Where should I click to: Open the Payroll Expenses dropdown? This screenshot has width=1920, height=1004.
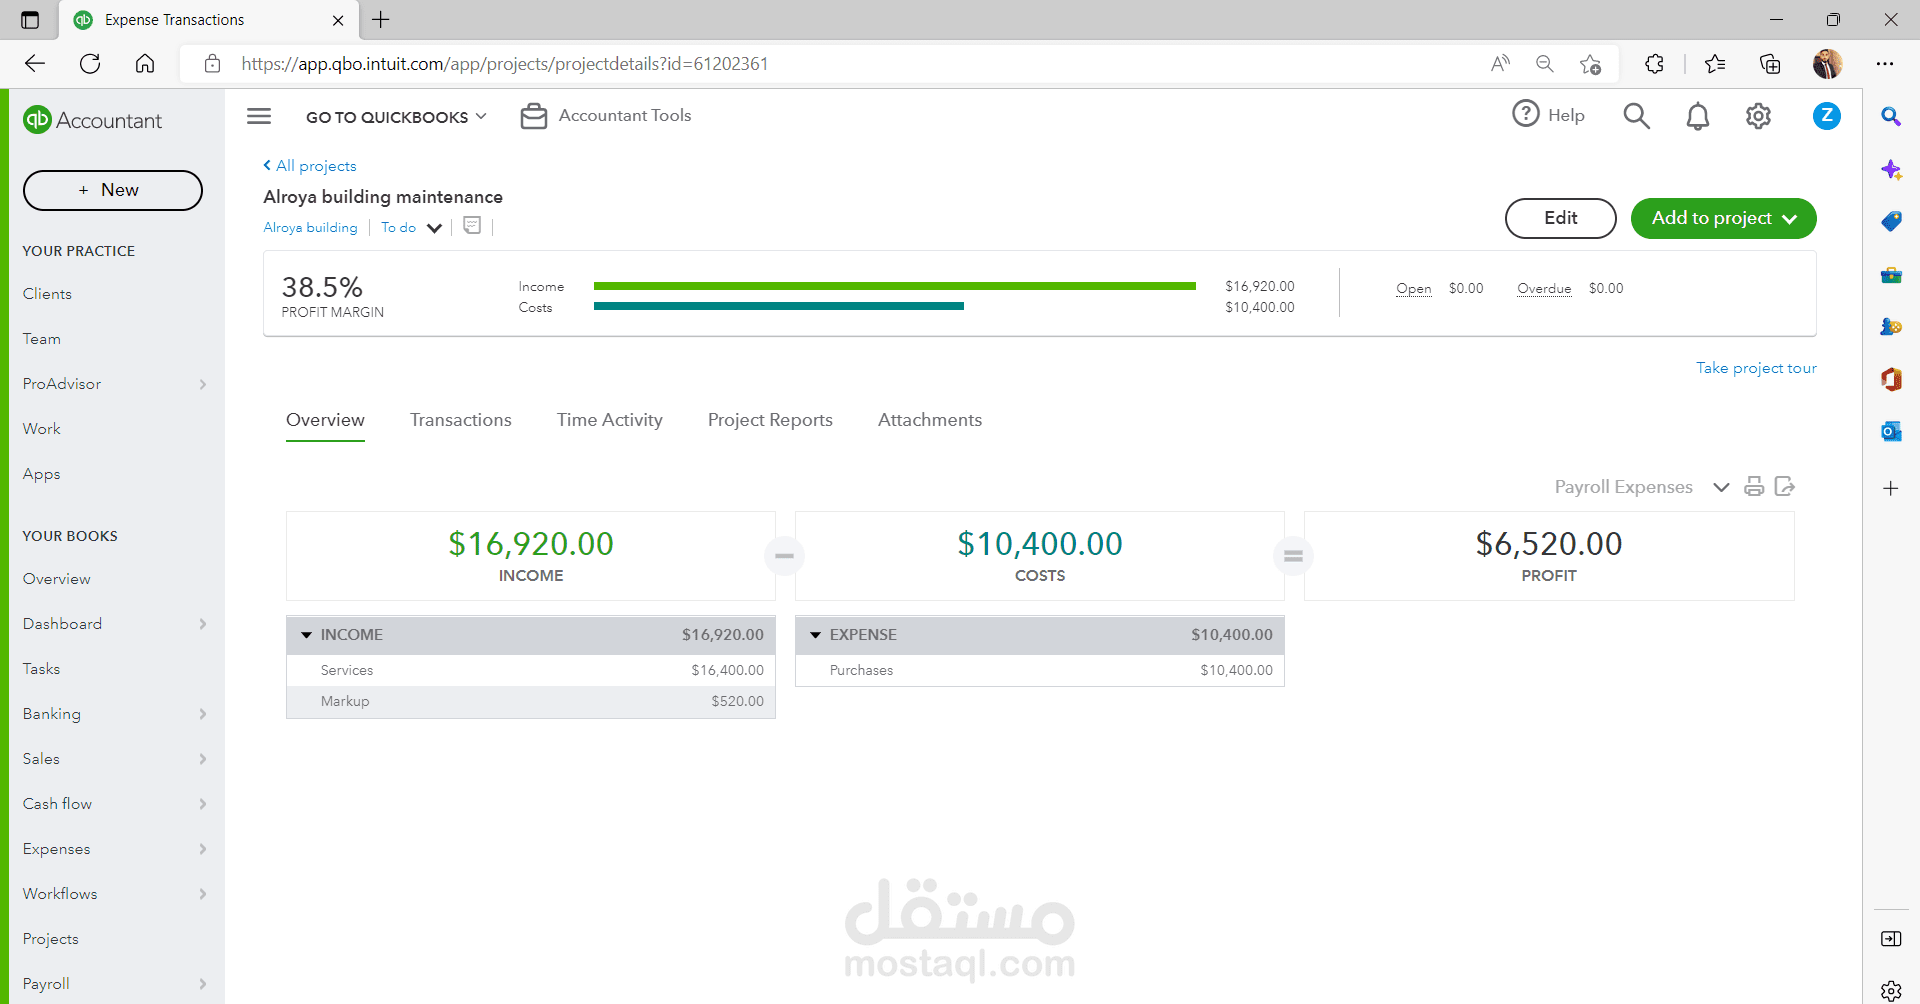tap(1641, 487)
